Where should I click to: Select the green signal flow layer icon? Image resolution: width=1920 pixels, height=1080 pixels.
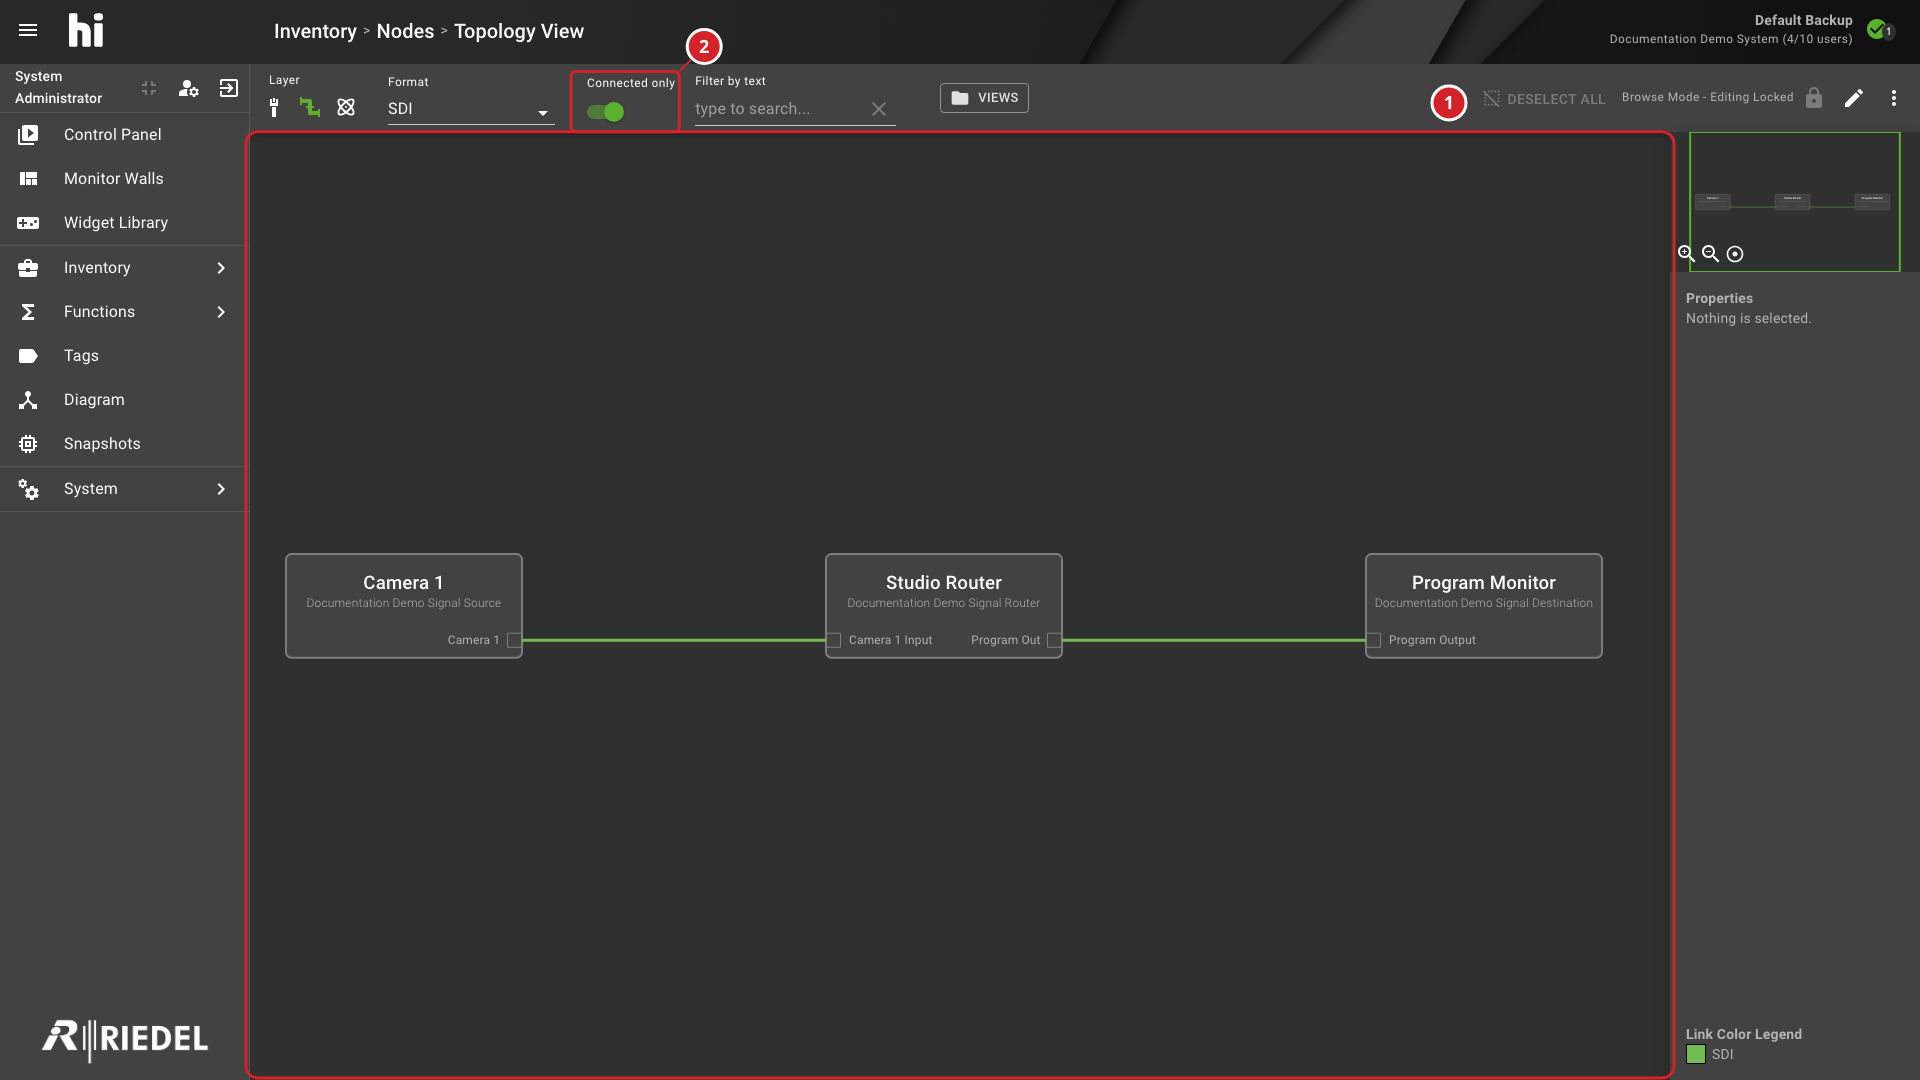click(x=310, y=107)
